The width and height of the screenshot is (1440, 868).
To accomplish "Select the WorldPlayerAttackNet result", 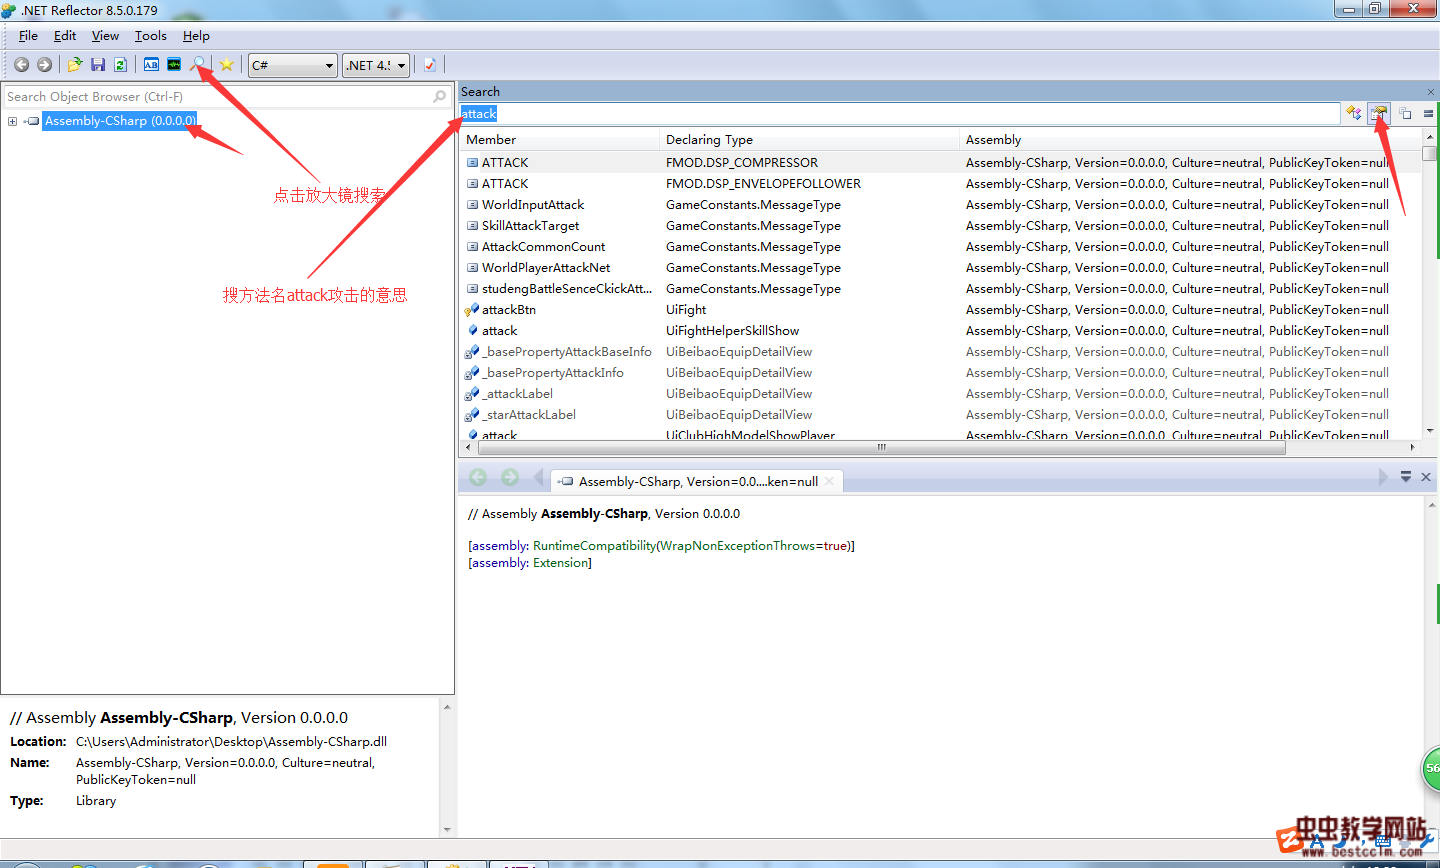I will (x=546, y=268).
